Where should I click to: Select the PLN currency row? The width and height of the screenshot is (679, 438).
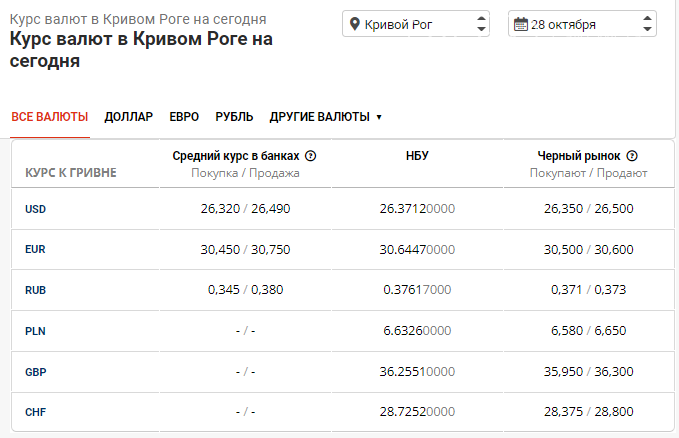pos(35,331)
